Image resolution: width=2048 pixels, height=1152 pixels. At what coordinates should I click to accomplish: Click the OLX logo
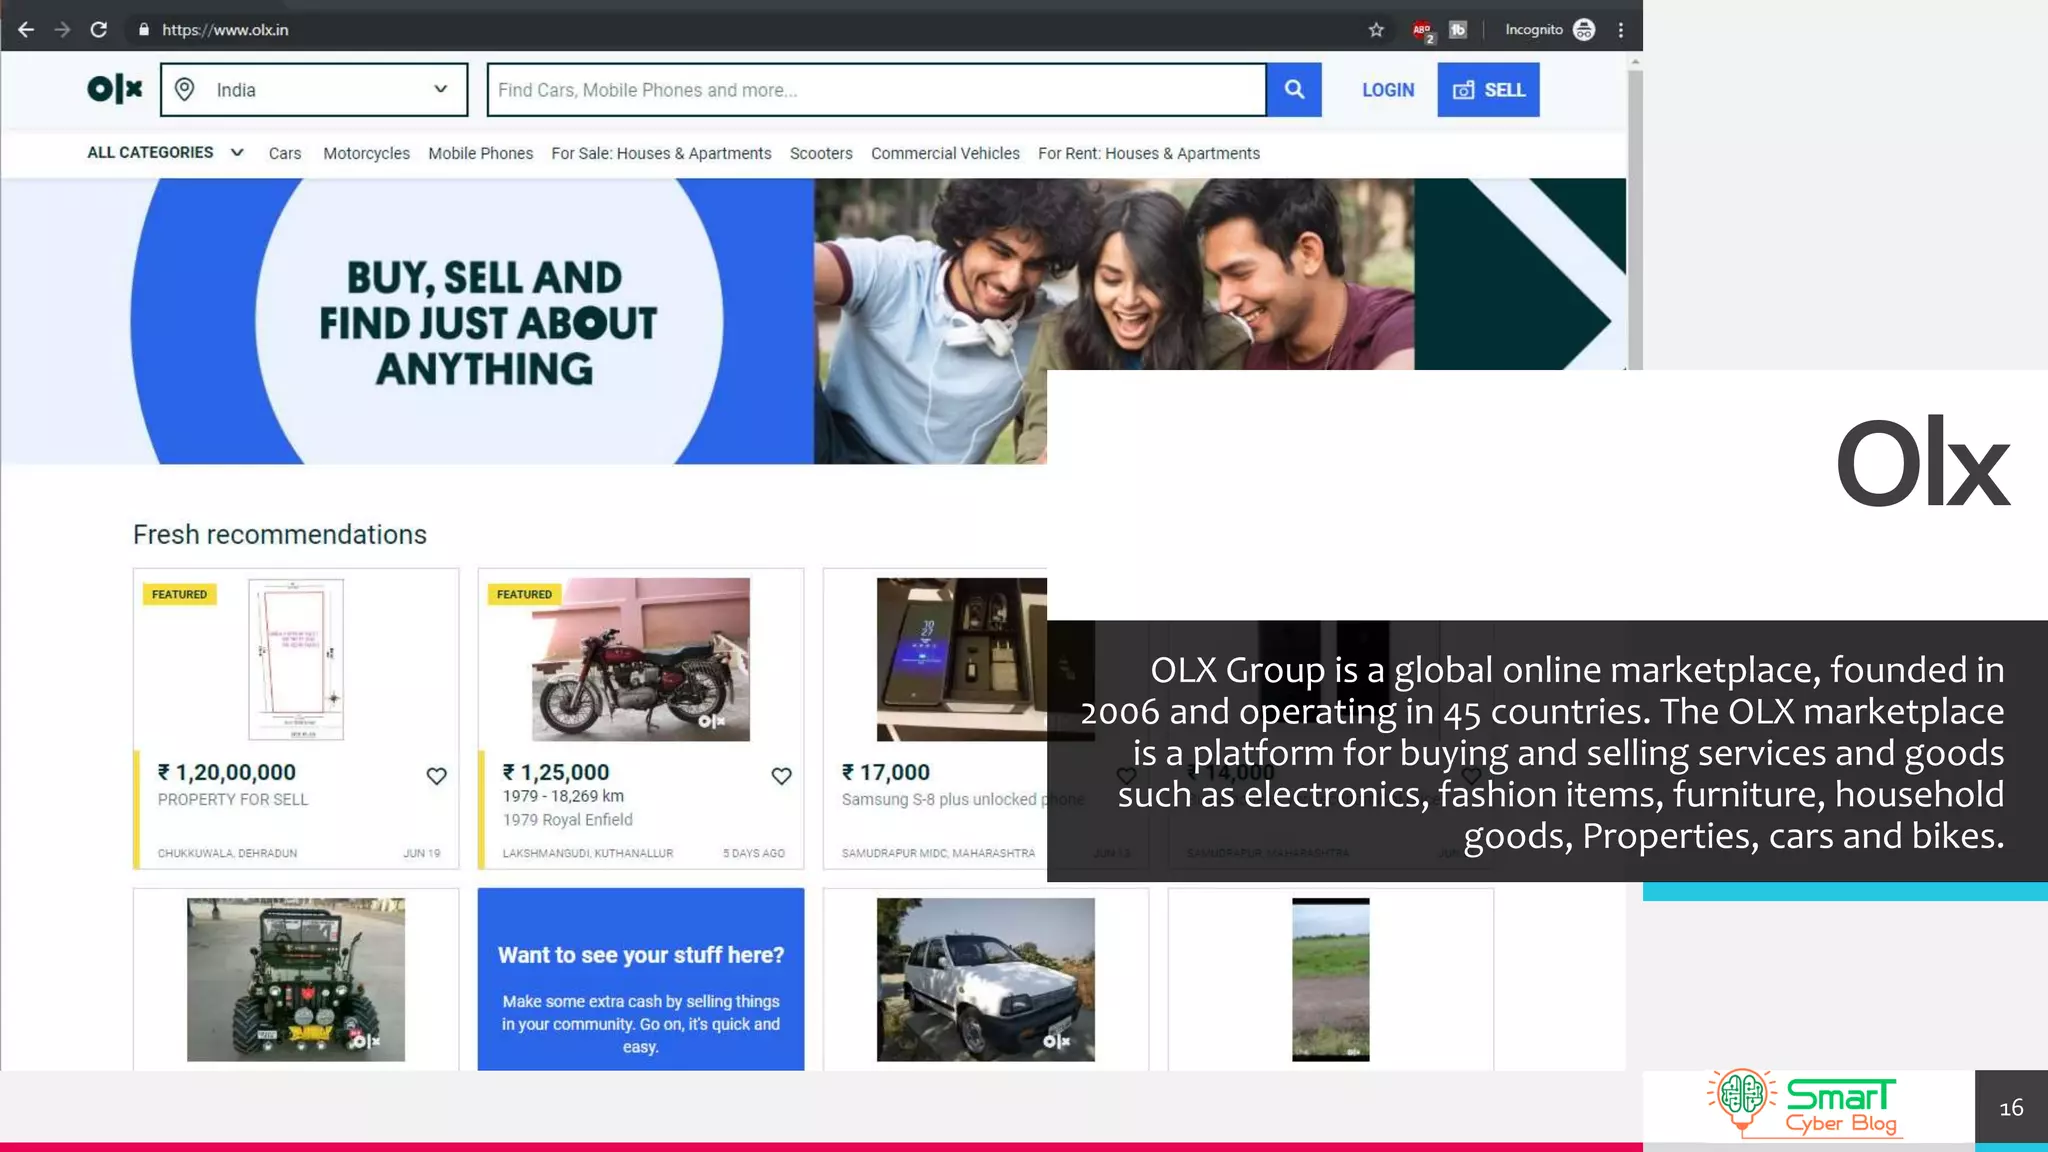point(115,89)
